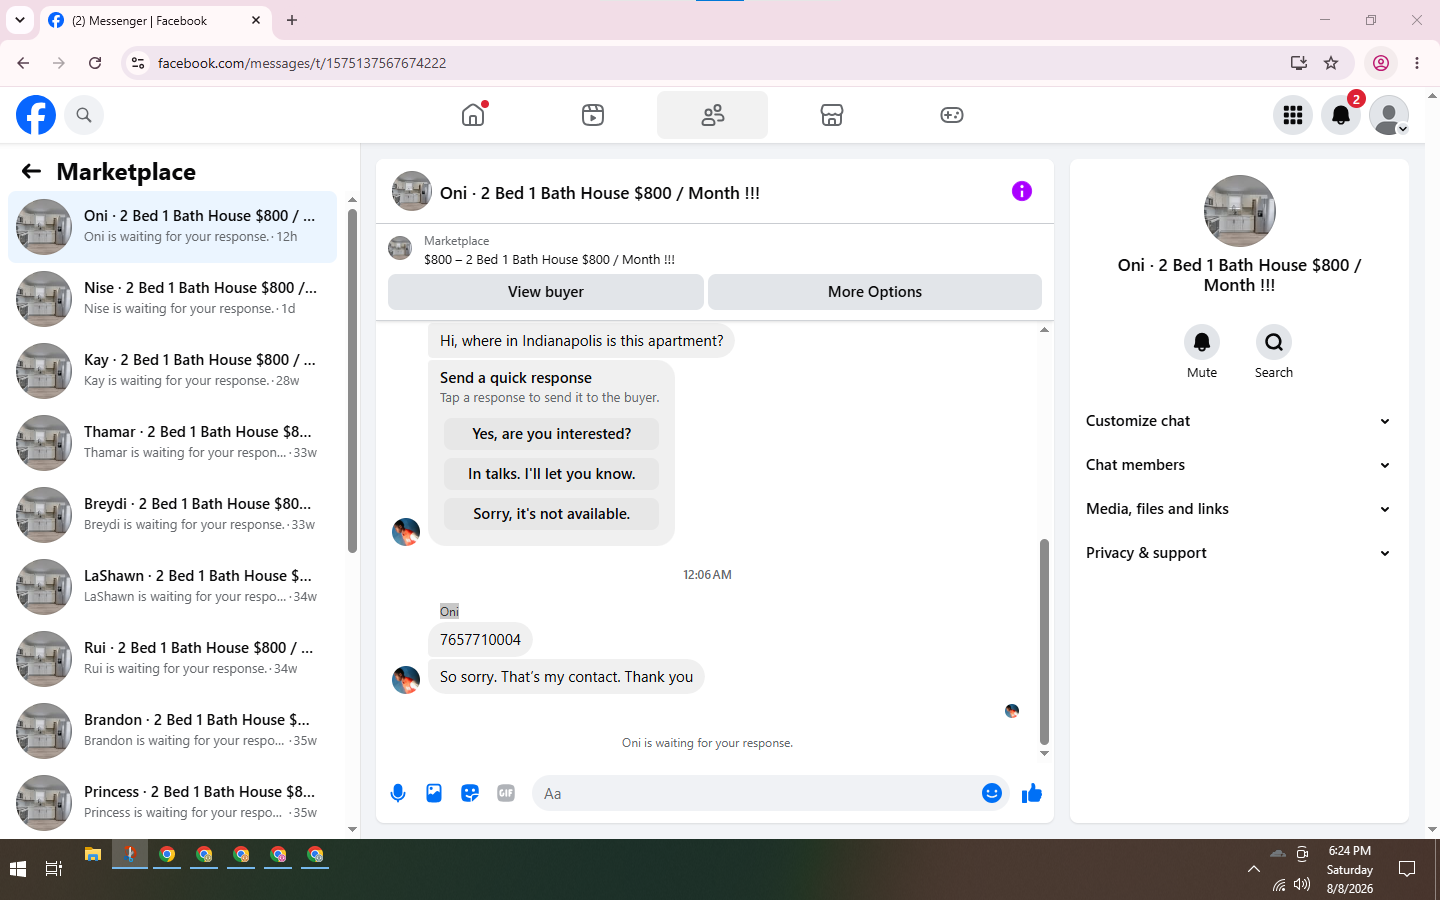Open Princess's conversation in the list
This screenshot has width=1440, height=900.
(x=172, y=803)
